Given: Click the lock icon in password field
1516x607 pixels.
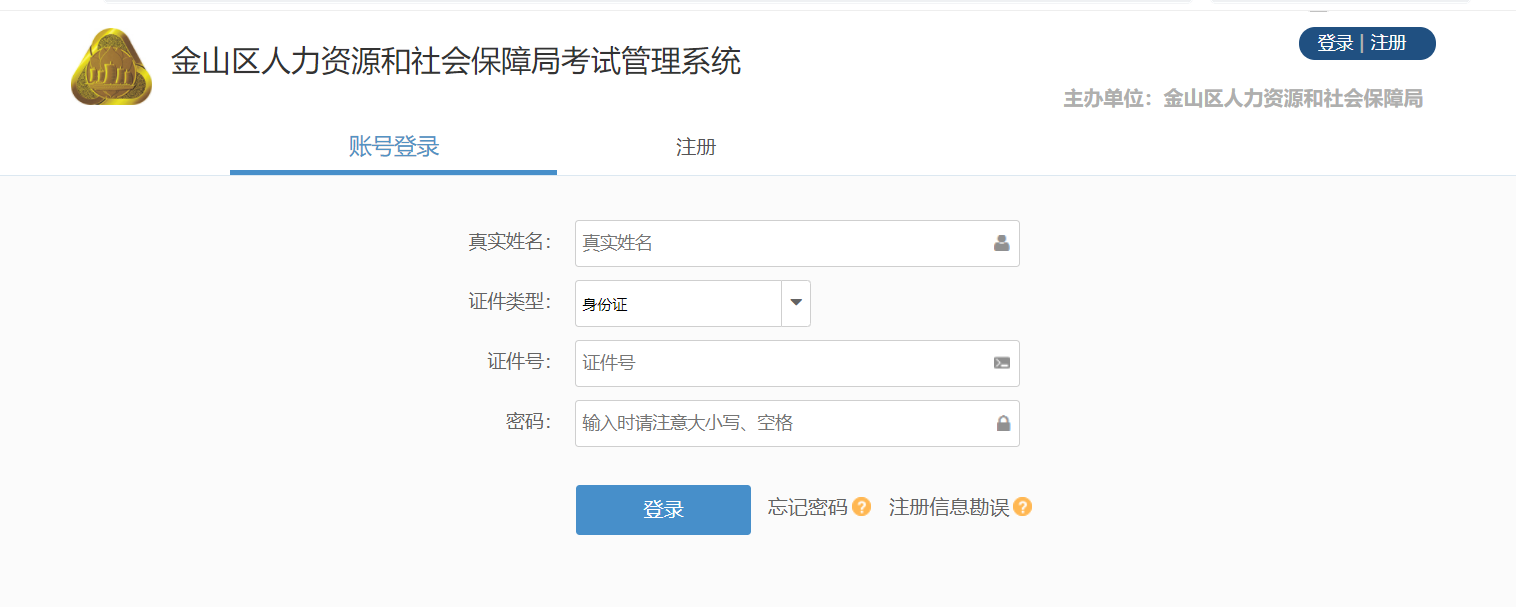Looking at the screenshot, I should [x=1003, y=423].
